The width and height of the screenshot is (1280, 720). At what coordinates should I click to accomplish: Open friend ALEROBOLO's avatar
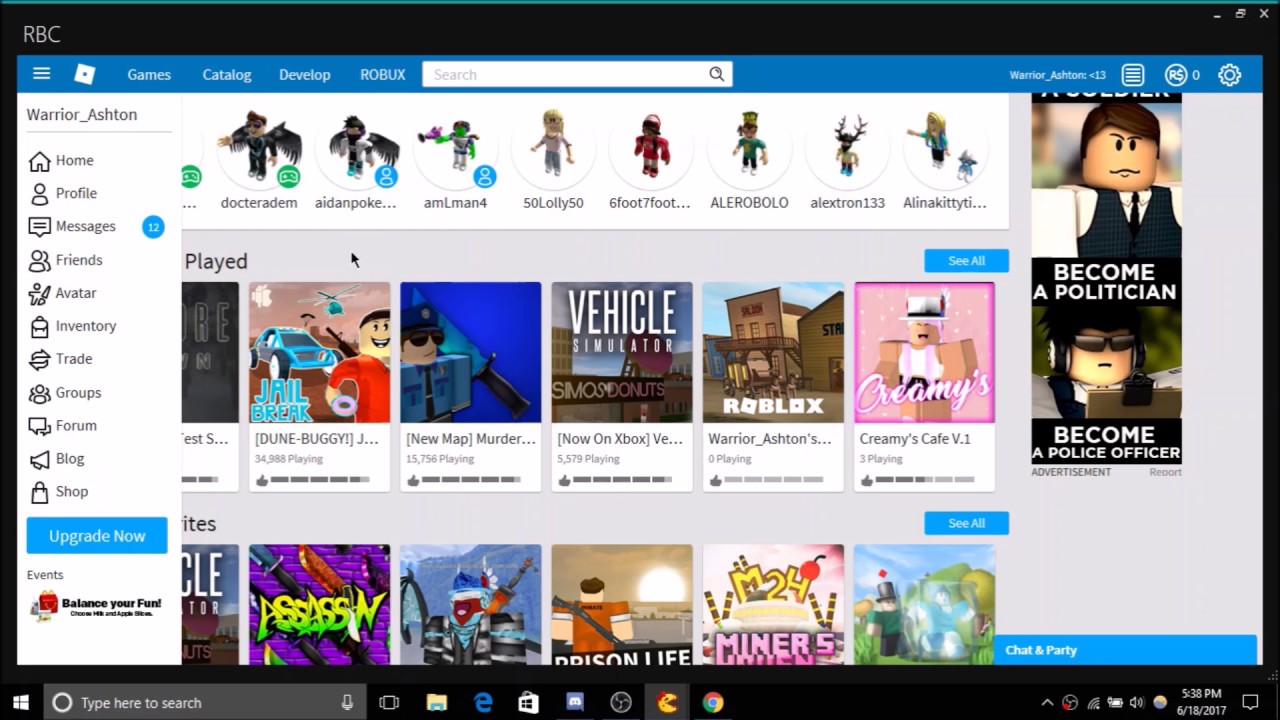(x=749, y=146)
